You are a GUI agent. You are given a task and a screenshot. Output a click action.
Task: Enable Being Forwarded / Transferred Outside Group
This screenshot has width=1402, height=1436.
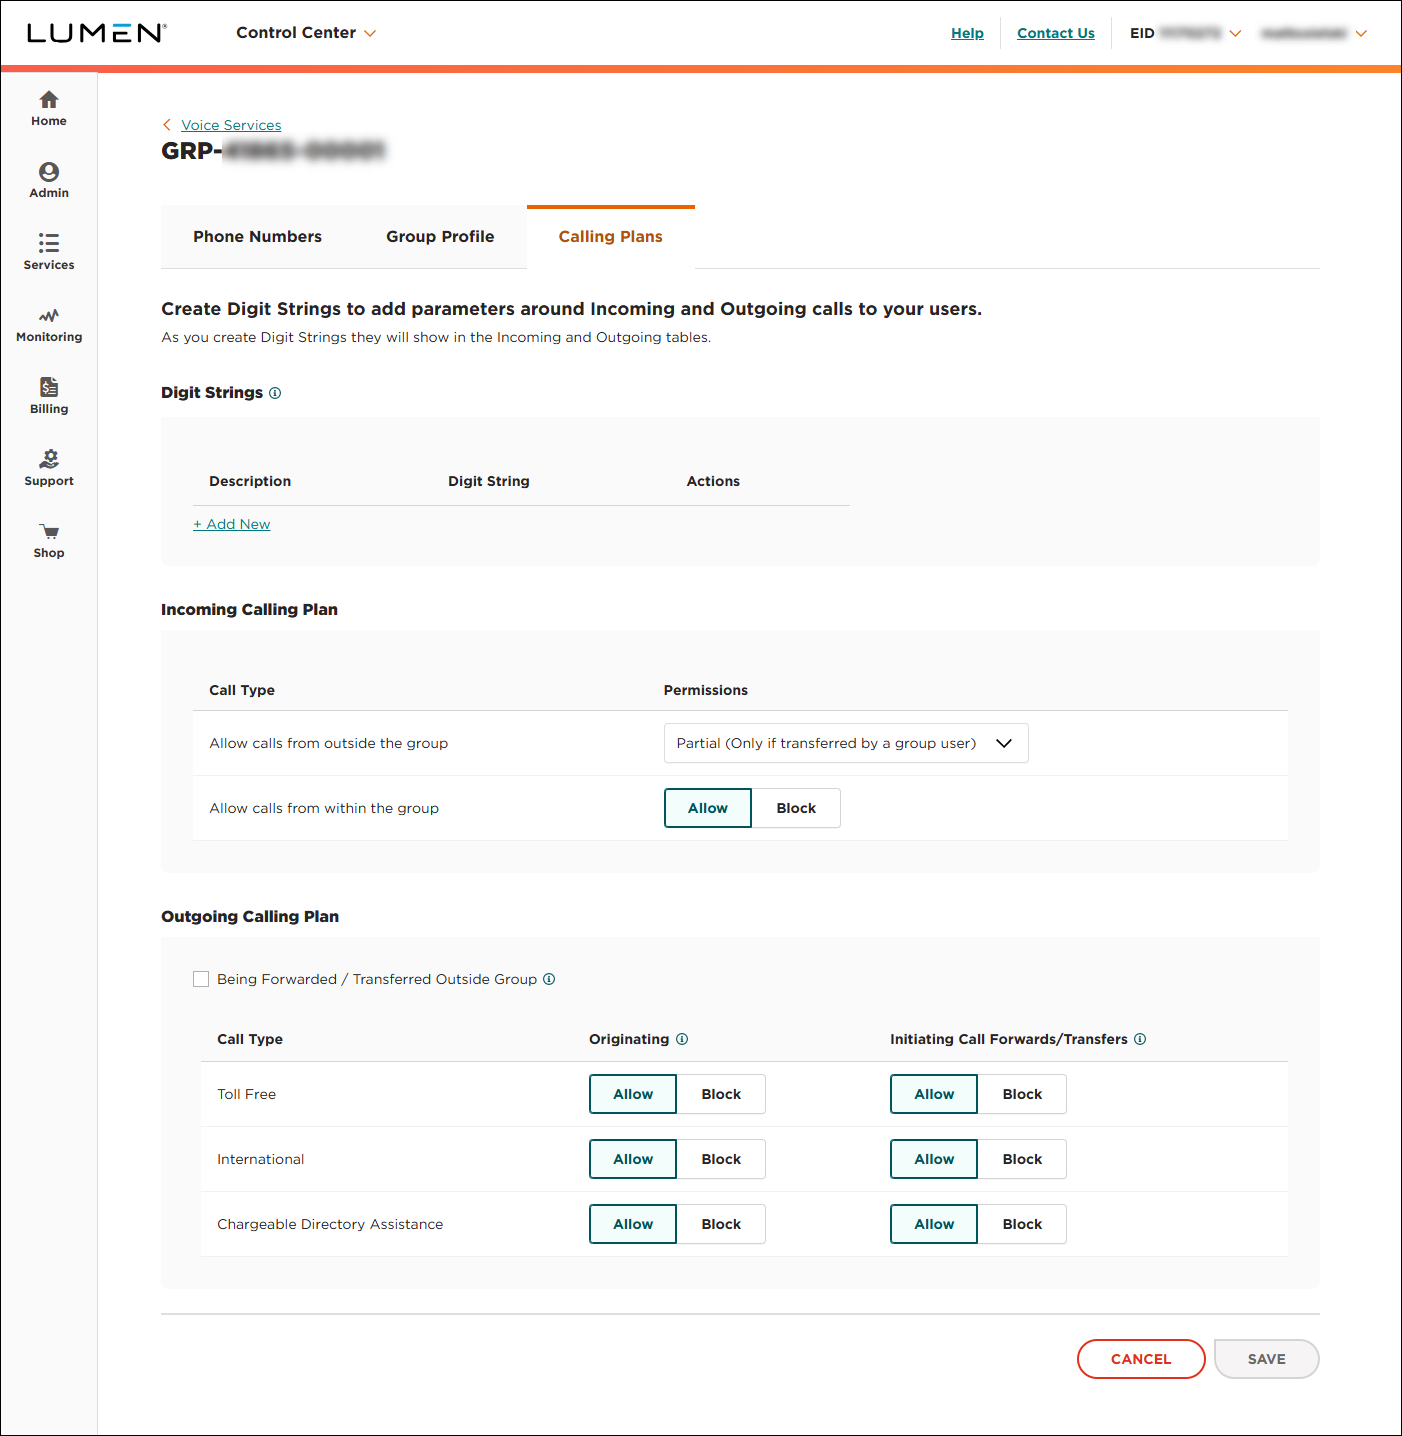pos(201,979)
